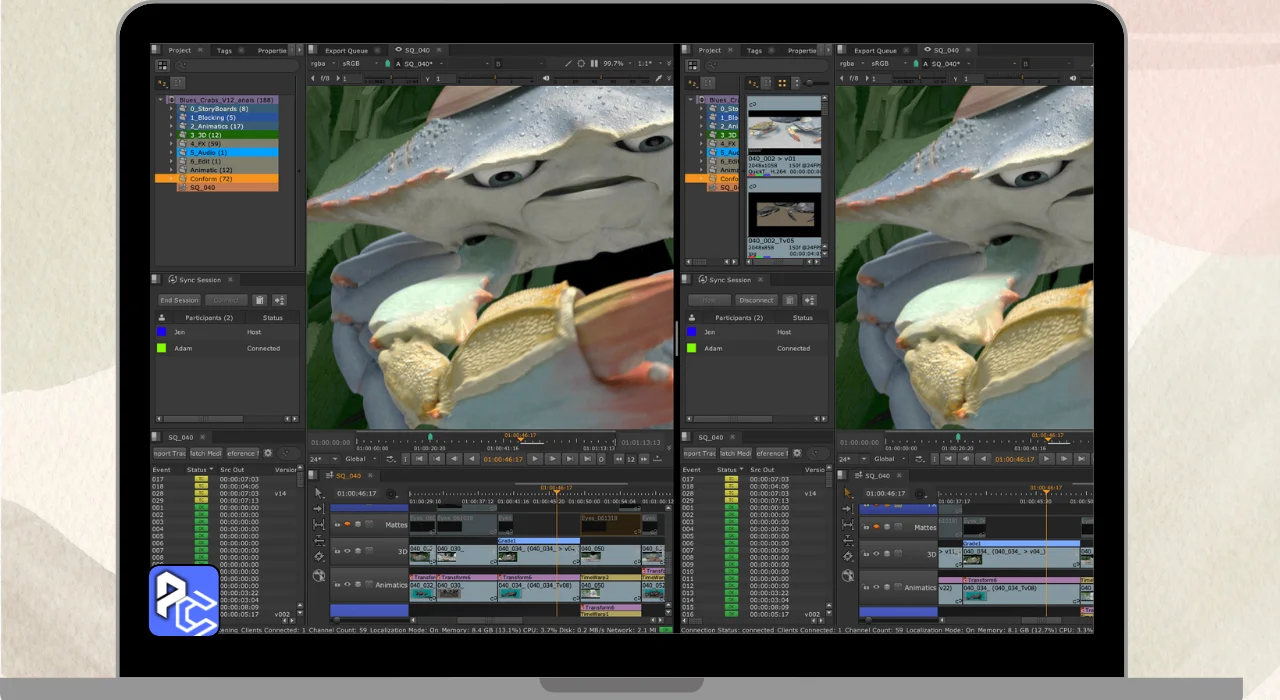Click the gear icon in left SQ_040 spreadsheet

coord(268,453)
